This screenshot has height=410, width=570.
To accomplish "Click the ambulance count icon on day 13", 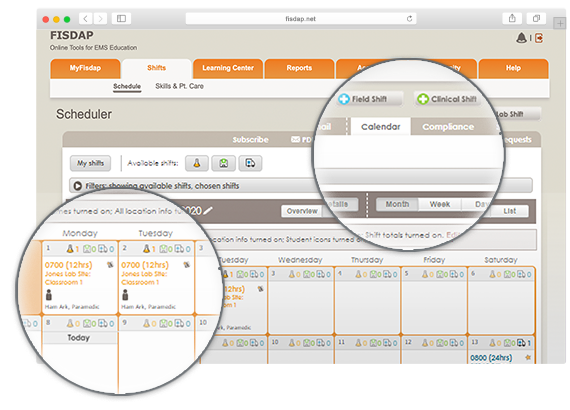I will point(521,343).
